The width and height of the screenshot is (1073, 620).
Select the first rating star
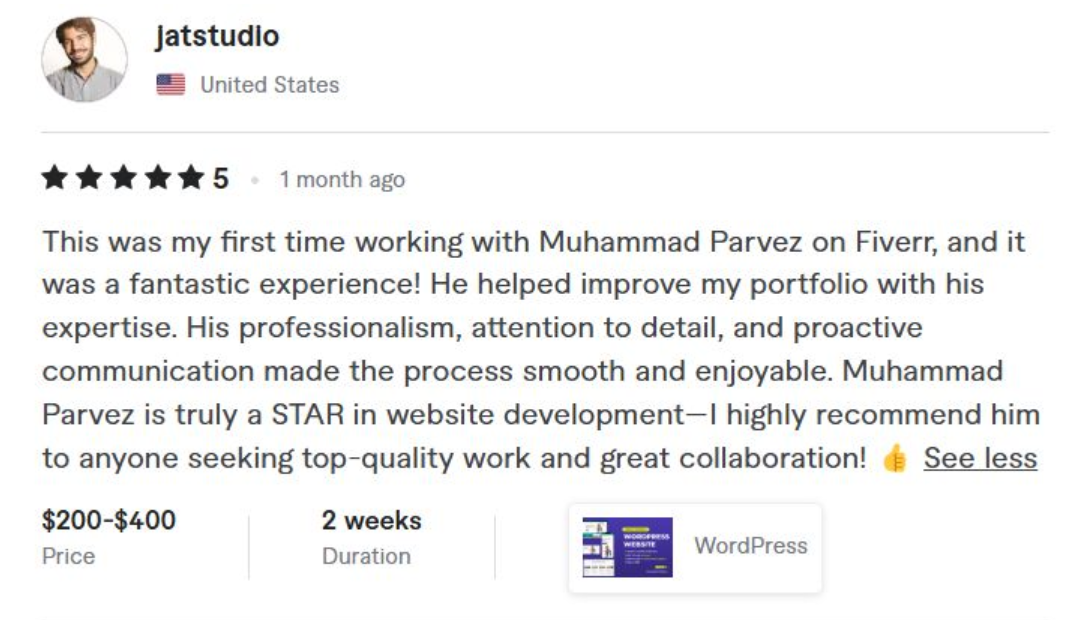55,176
